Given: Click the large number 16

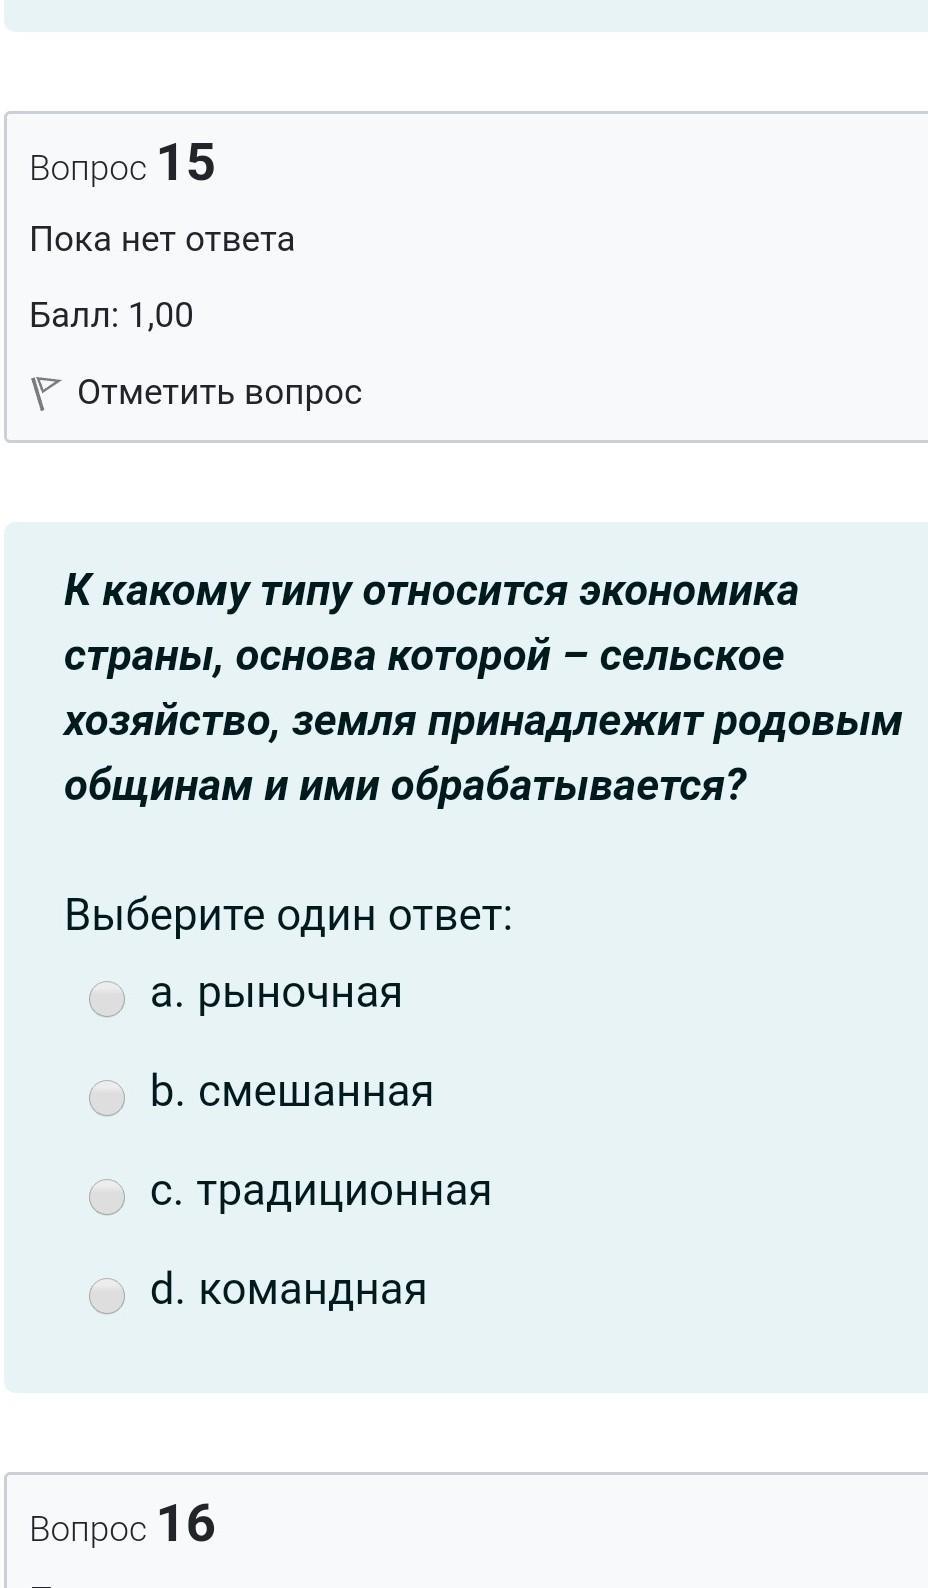Looking at the screenshot, I should click(x=186, y=1524).
